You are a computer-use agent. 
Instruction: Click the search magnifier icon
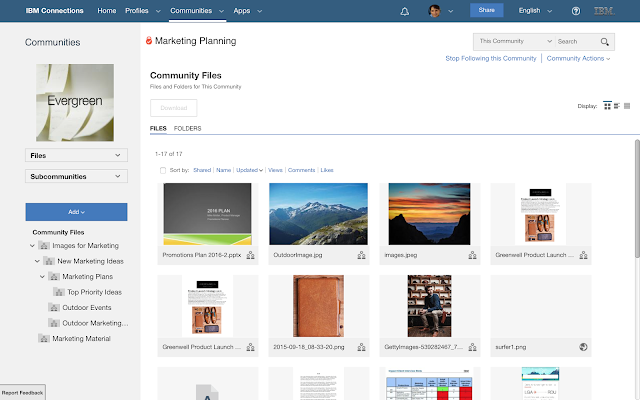pyautogui.click(x=604, y=42)
